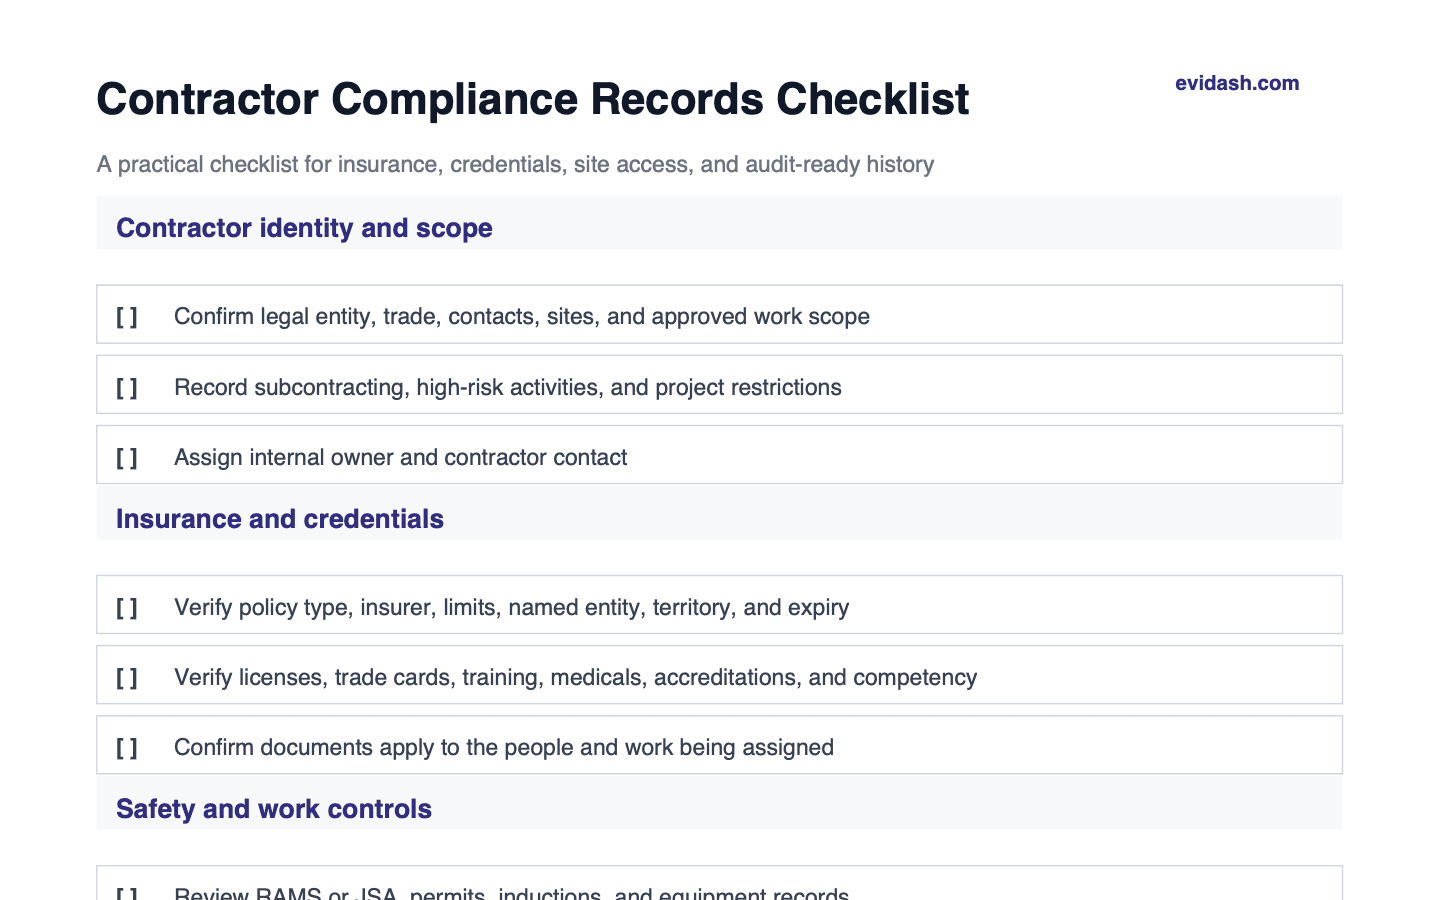Select the subtitle about audit-ready history
1440x900 pixels.
click(516, 164)
